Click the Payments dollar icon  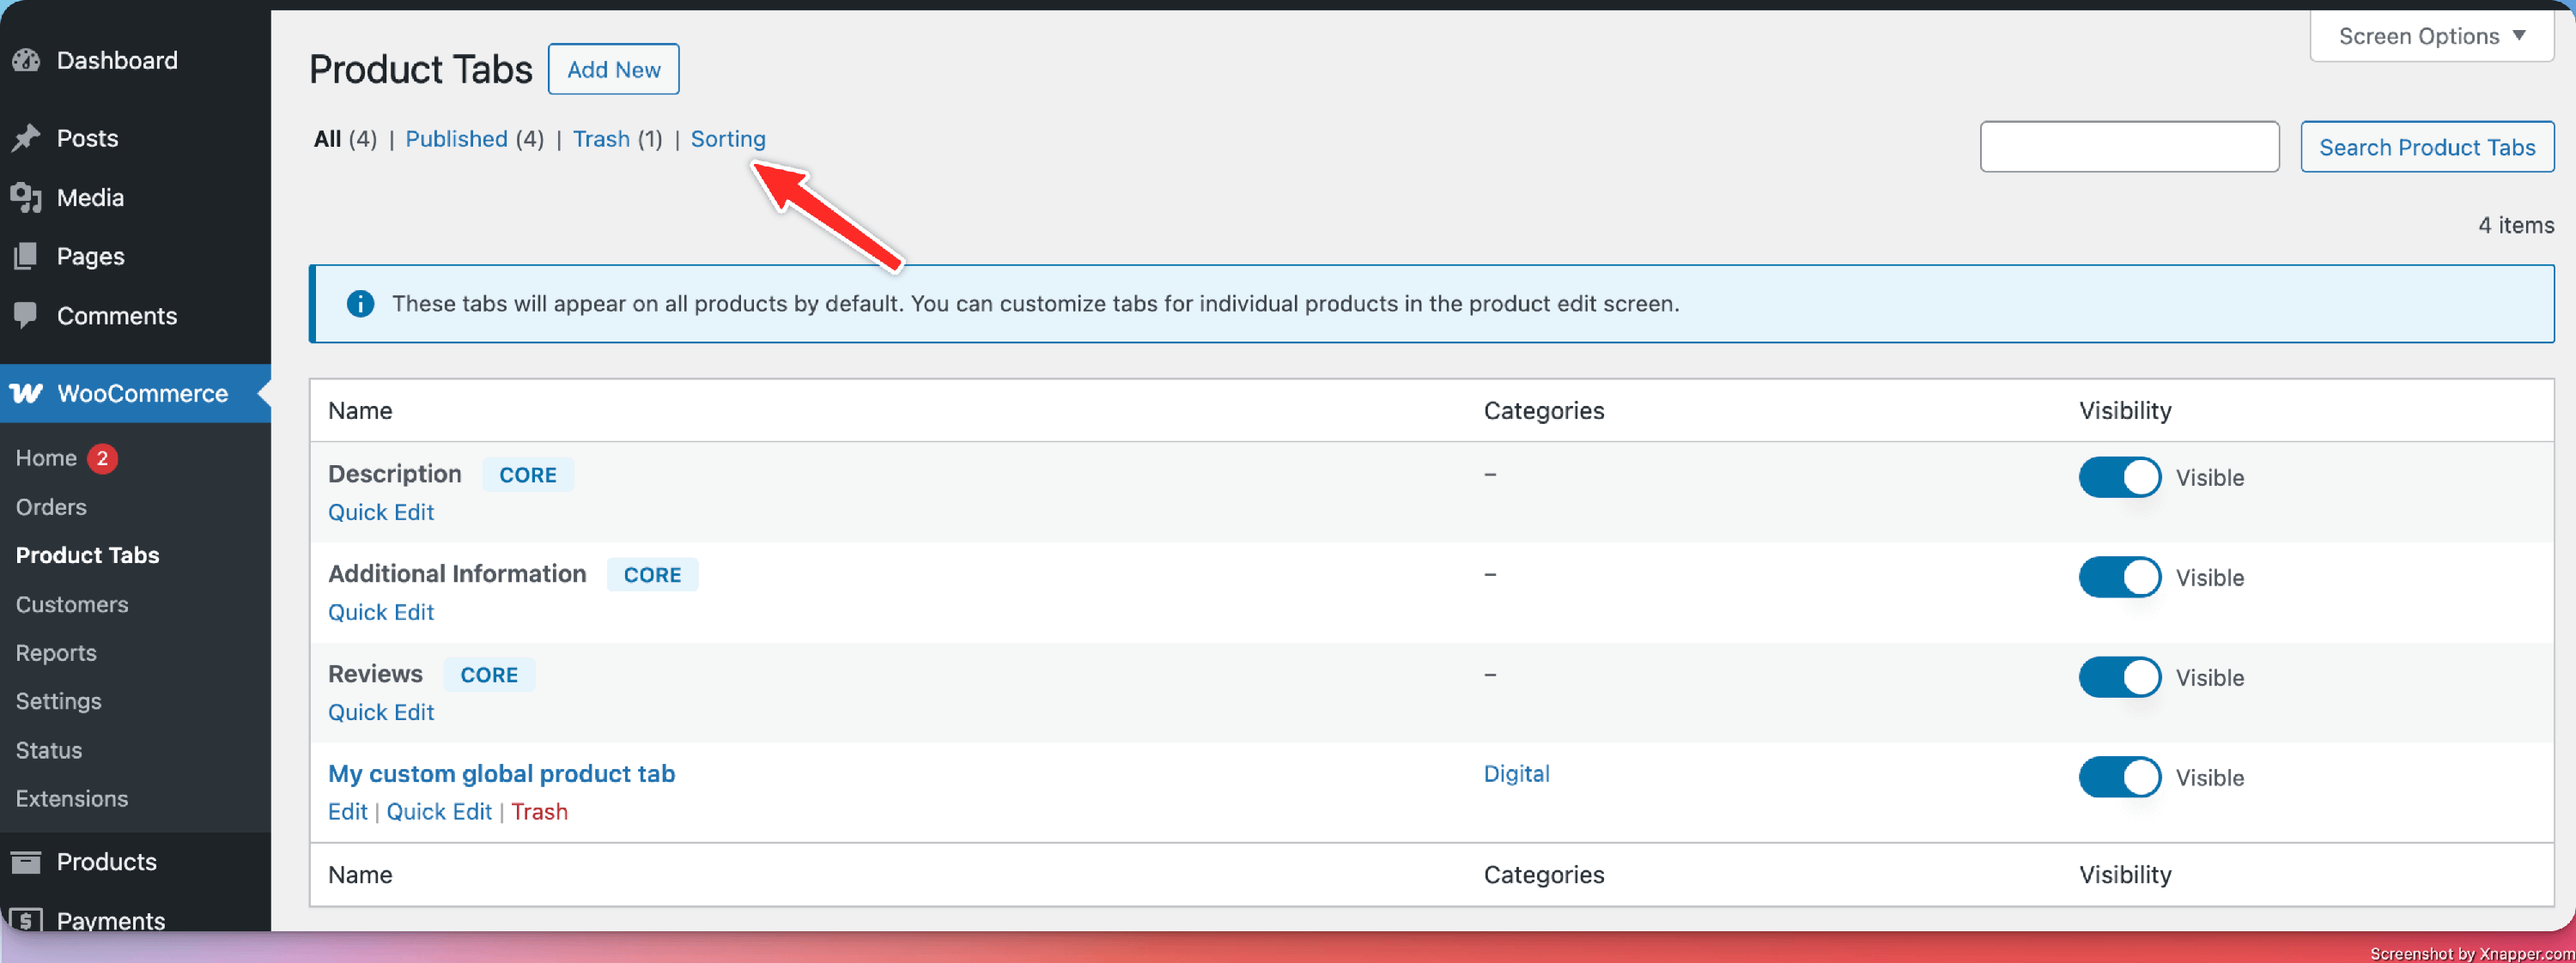(x=26, y=919)
